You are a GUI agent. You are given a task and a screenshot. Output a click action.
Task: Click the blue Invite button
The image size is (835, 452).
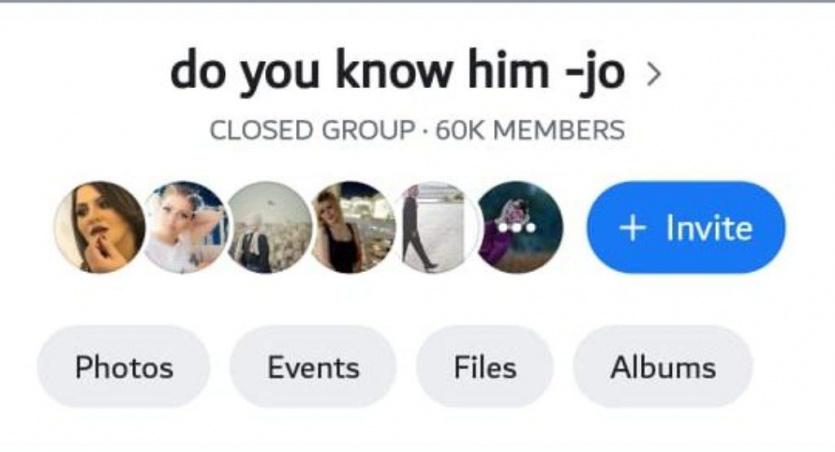[x=686, y=227]
